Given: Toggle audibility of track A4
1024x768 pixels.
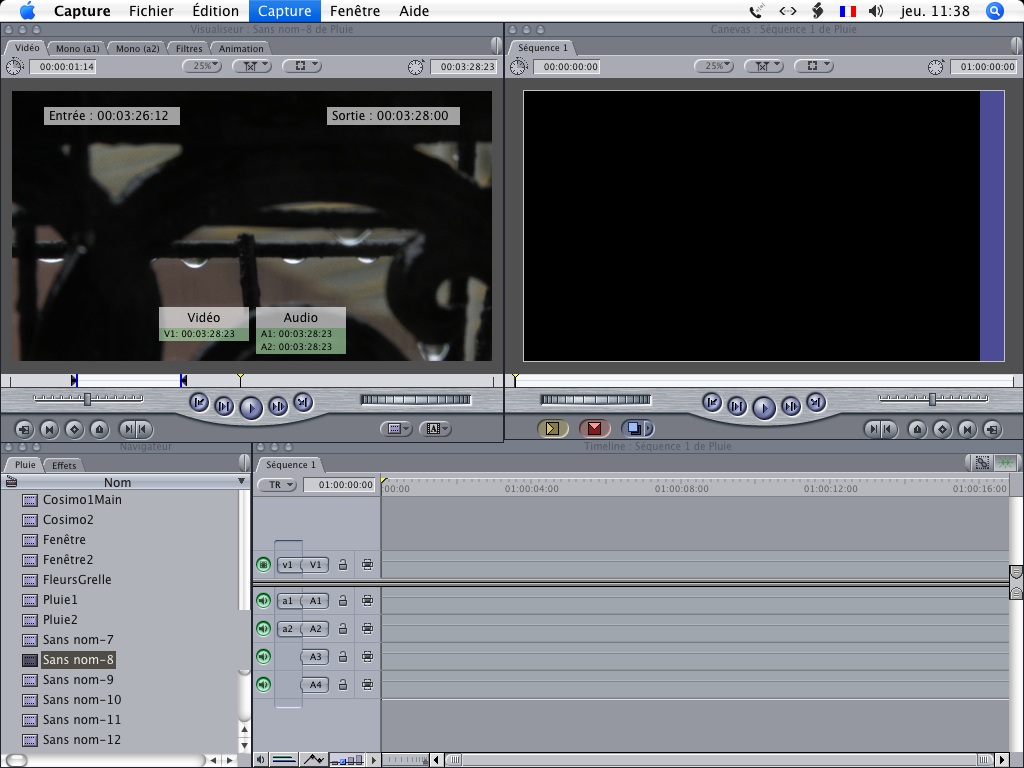Looking at the screenshot, I should click(263, 685).
